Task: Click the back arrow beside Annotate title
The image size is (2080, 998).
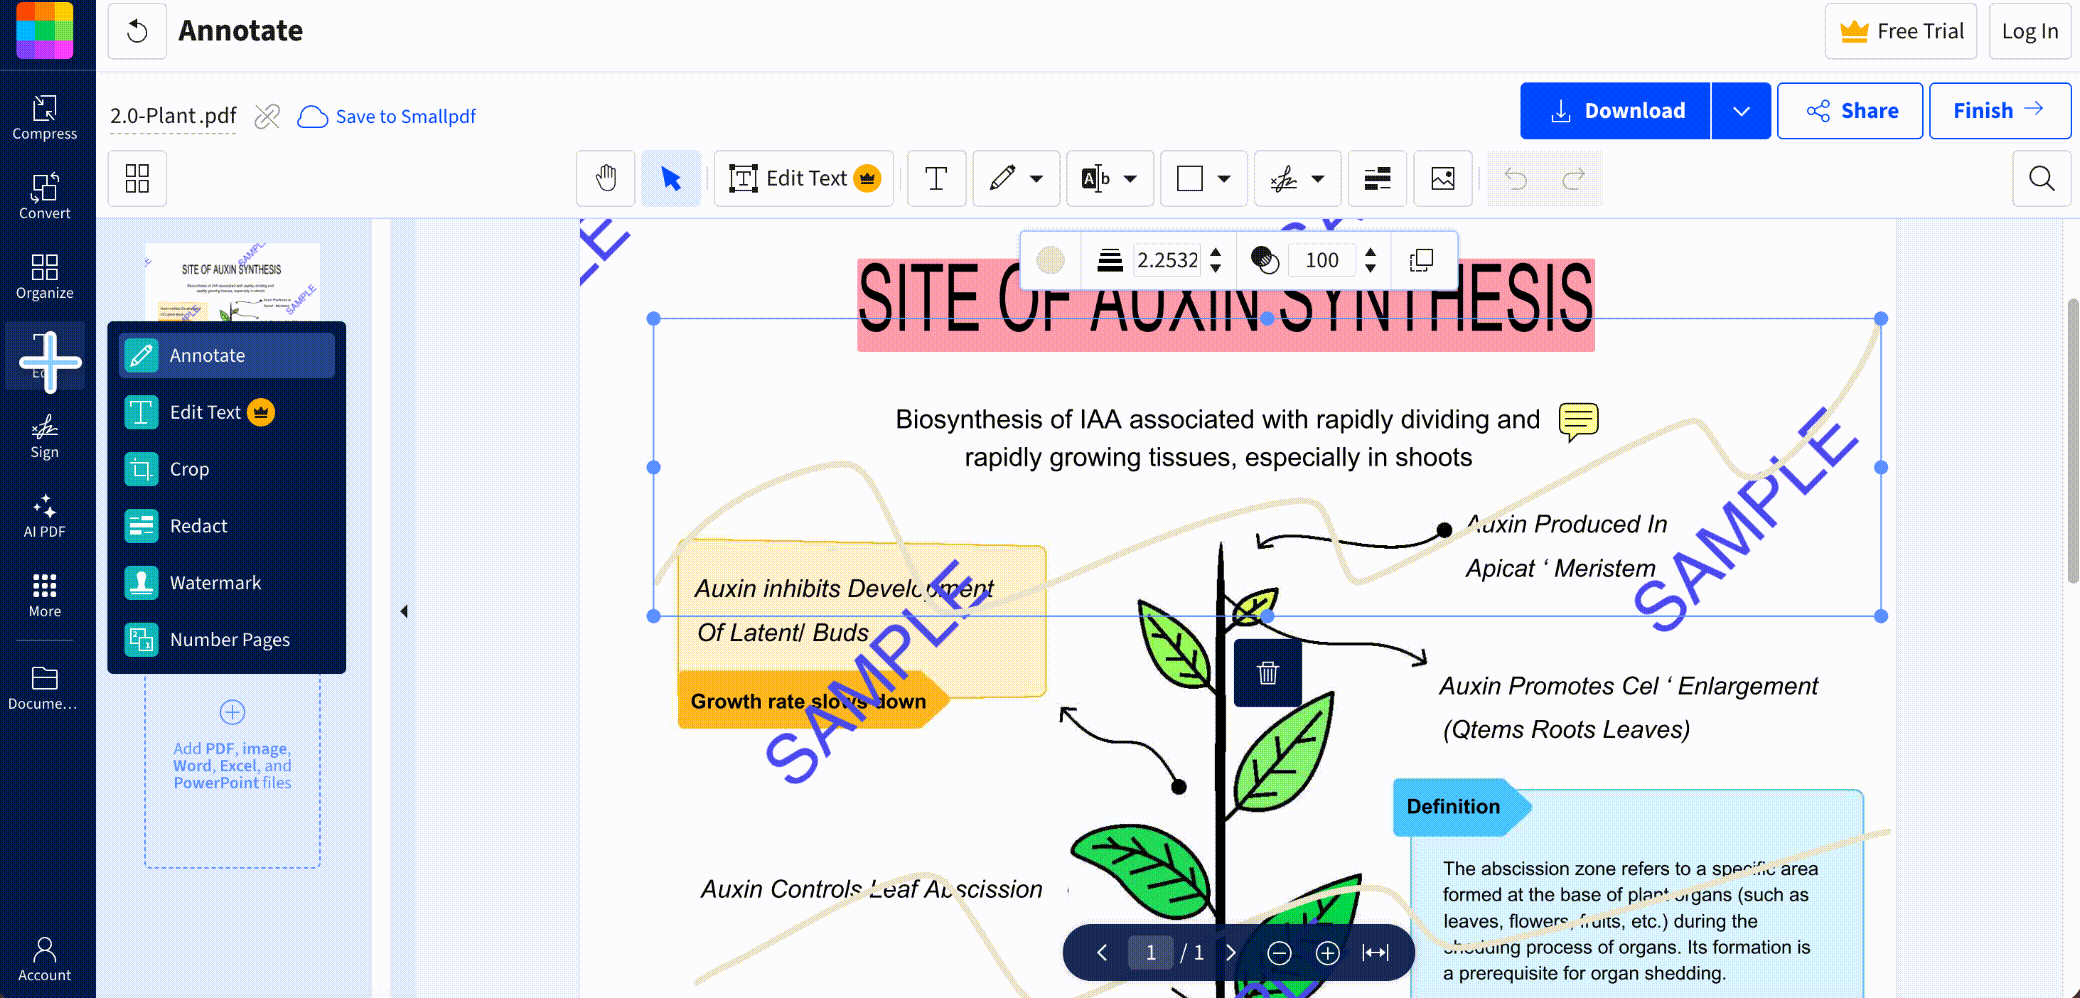Action: pyautogui.click(x=137, y=31)
